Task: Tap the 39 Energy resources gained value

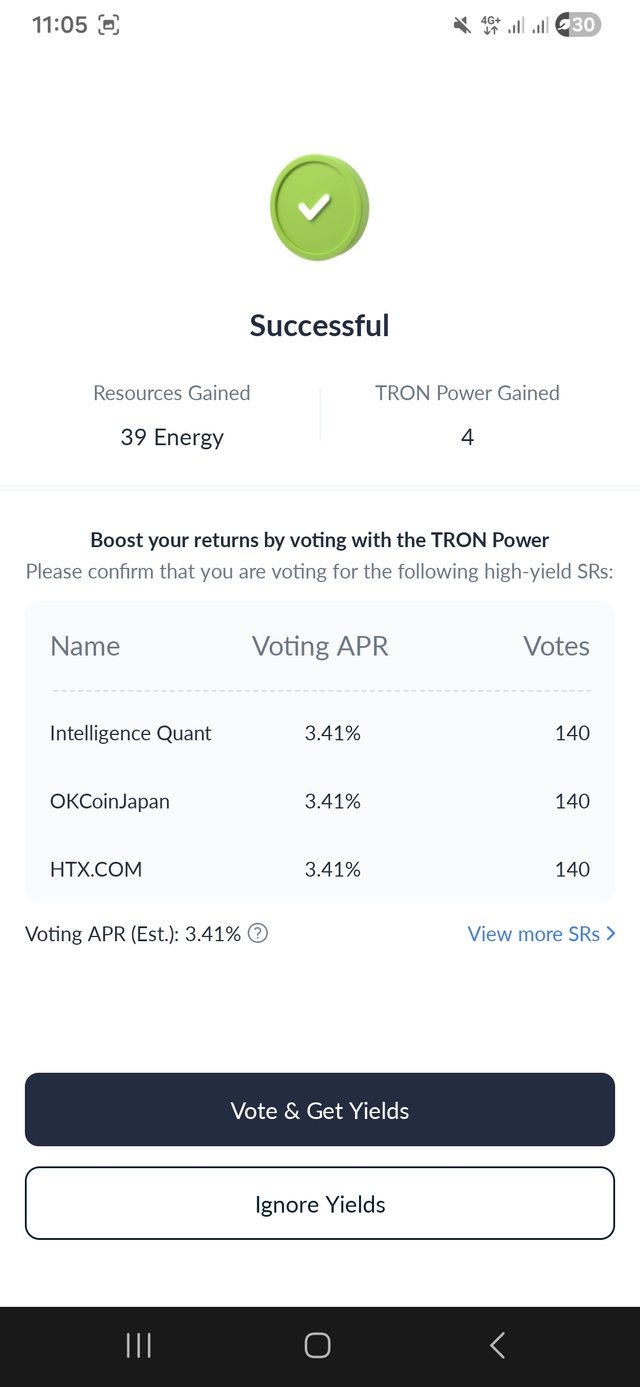Action: pos(172,437)
